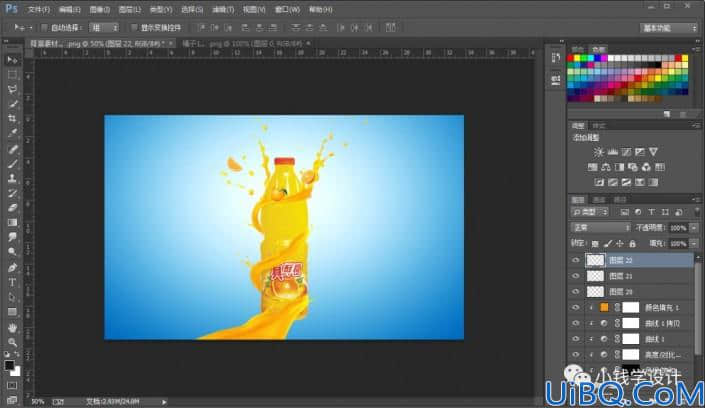Select the Rectangle shape tool

click(12, 312)
